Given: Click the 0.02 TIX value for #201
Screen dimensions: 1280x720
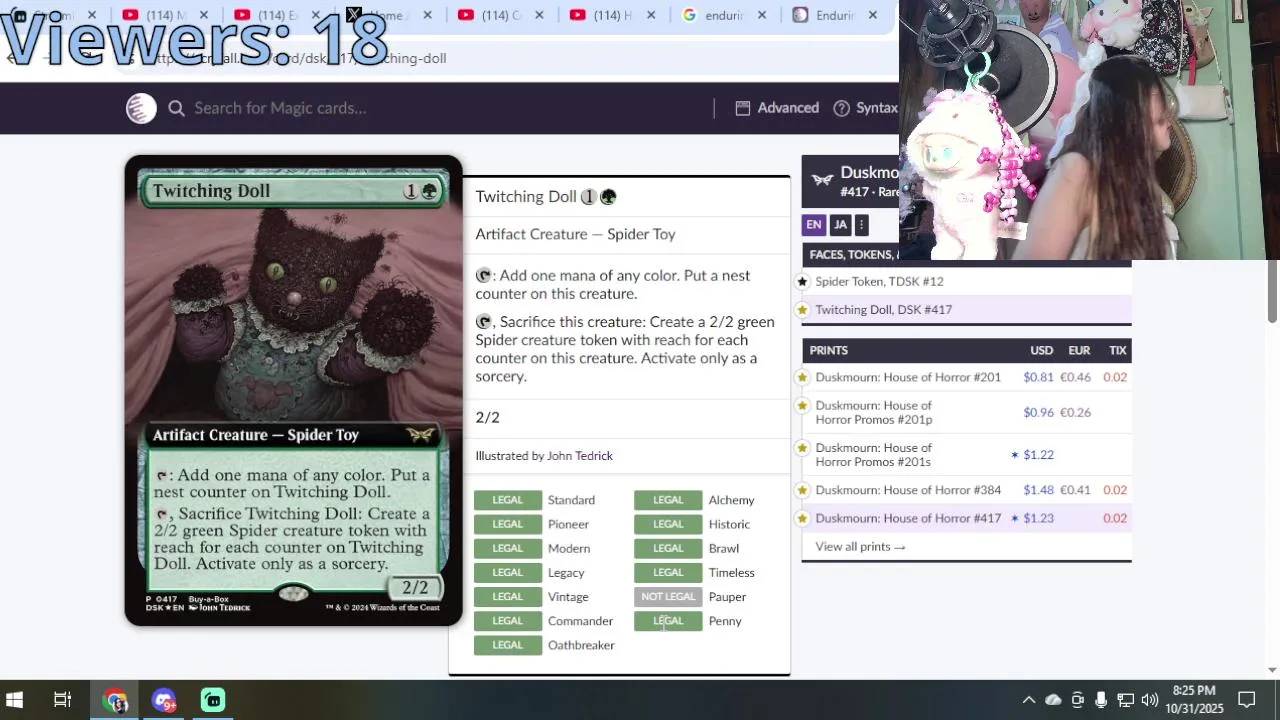Looking at the screenshot, I should (1115, 377).
